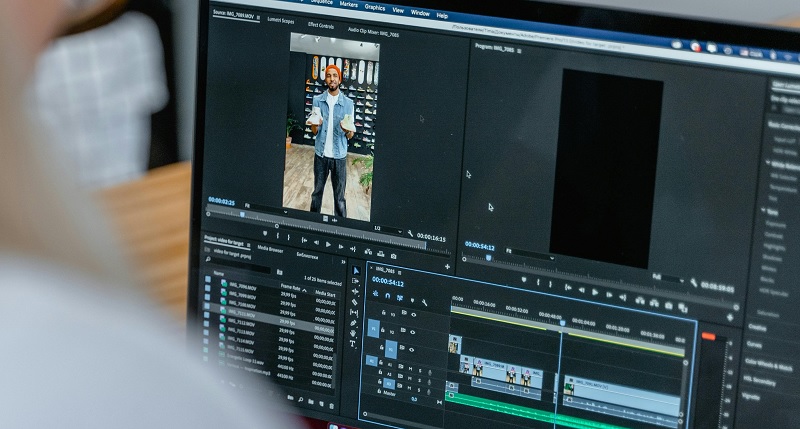
Task: Play the clip in the Source monitor
Action: [328, 245]
